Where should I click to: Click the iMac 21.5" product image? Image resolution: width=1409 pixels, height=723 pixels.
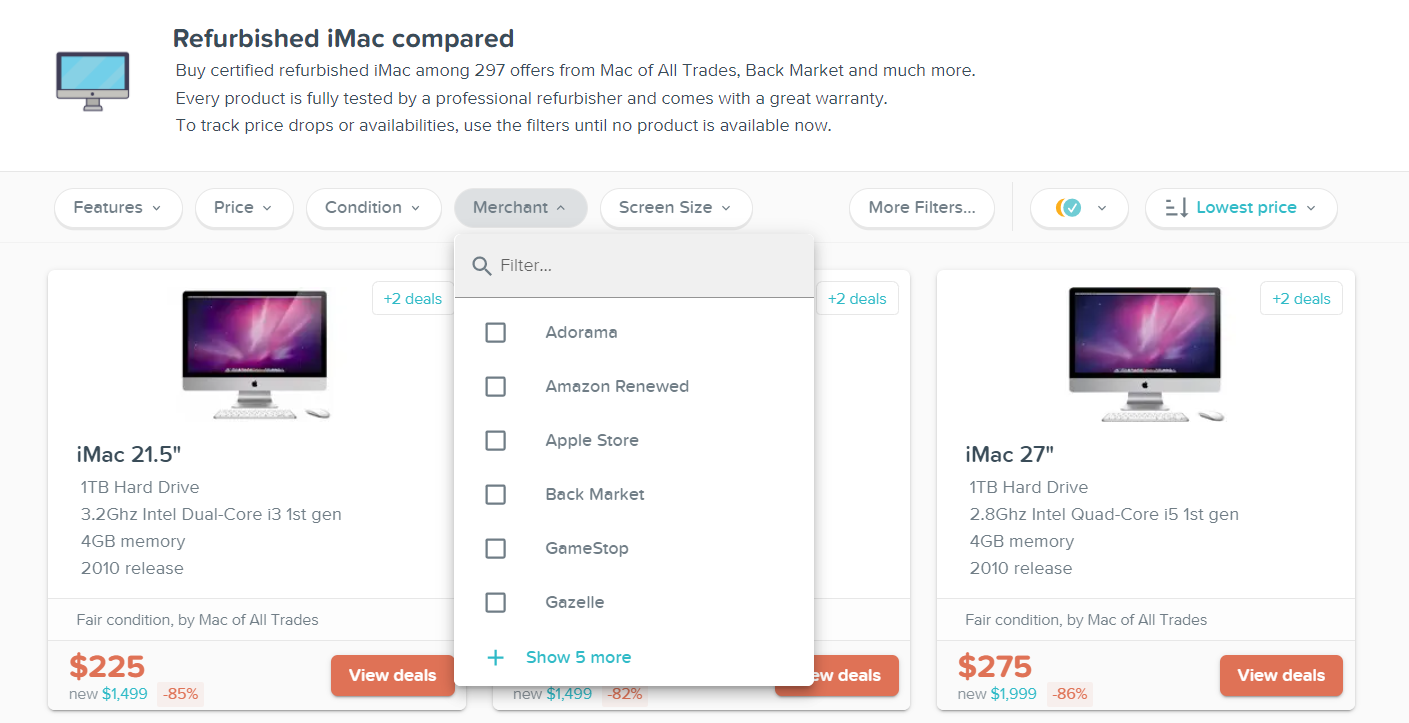255,354
